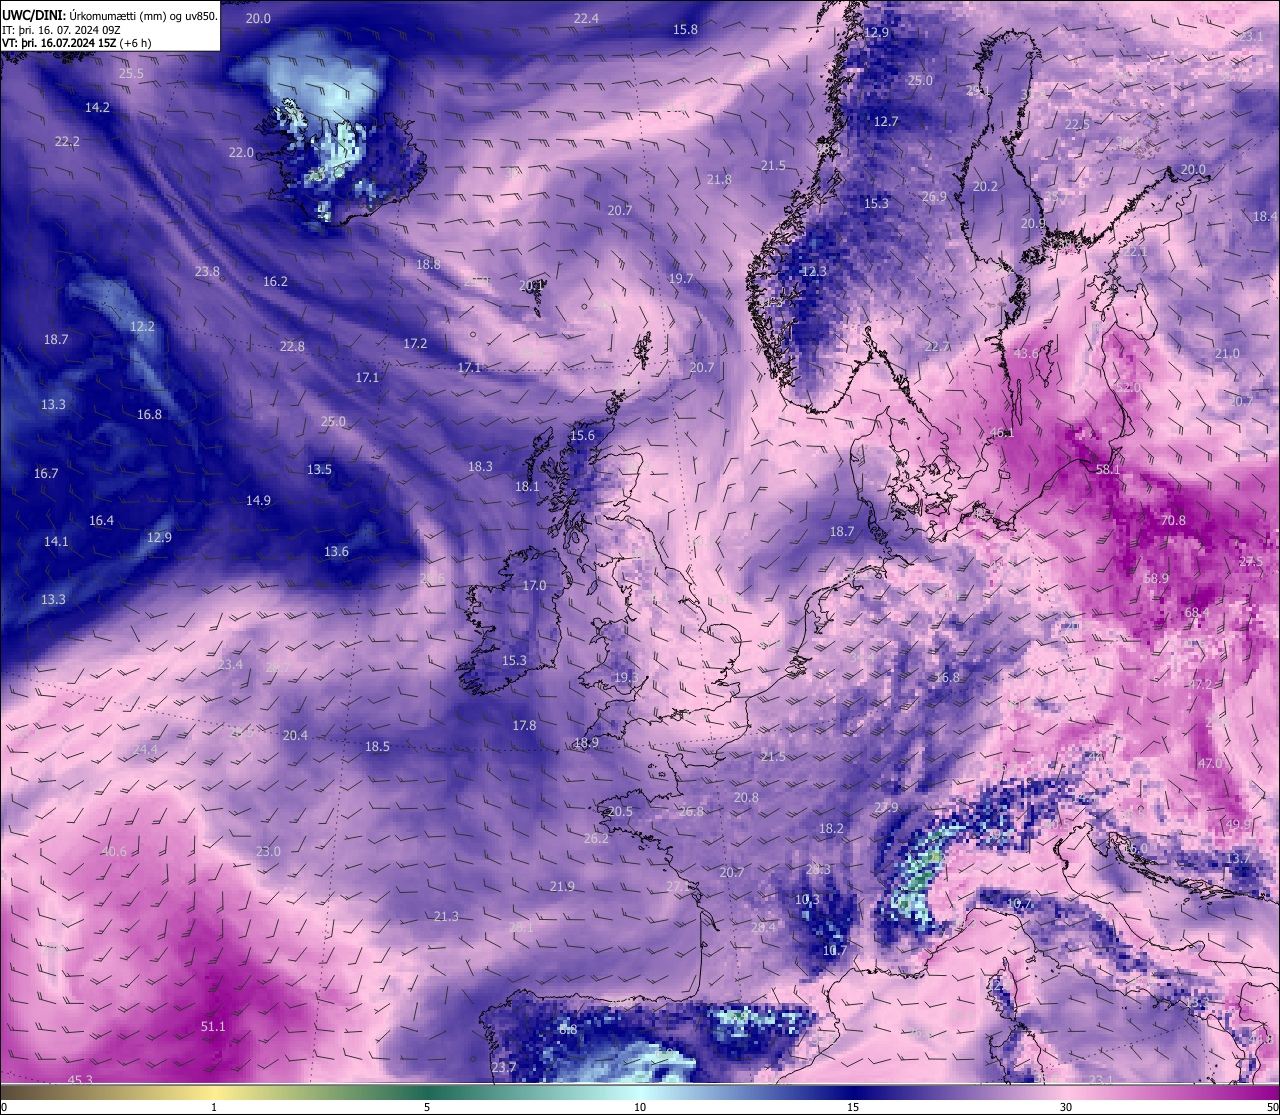Click the 15.6 value over Scotland
Viewport: 1280px width, 1115px height.
pos(582,435)
